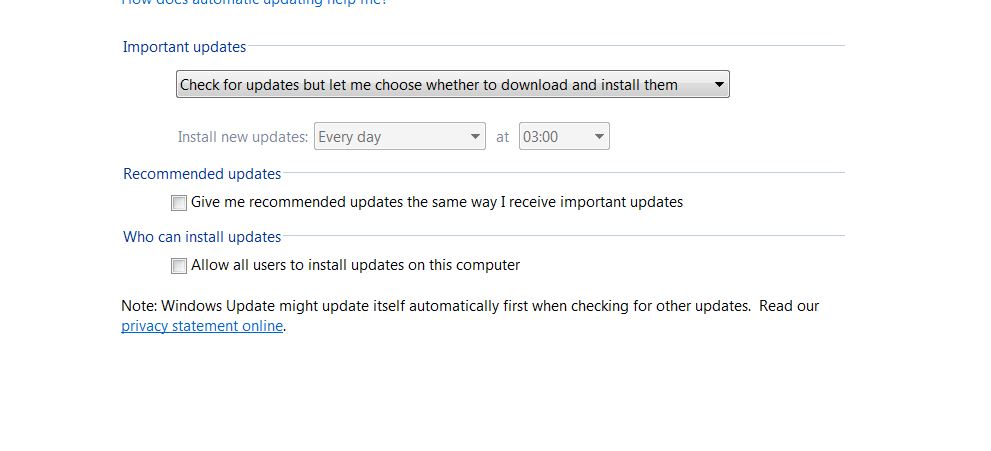Tick the recommended updates checkbox

179,203
